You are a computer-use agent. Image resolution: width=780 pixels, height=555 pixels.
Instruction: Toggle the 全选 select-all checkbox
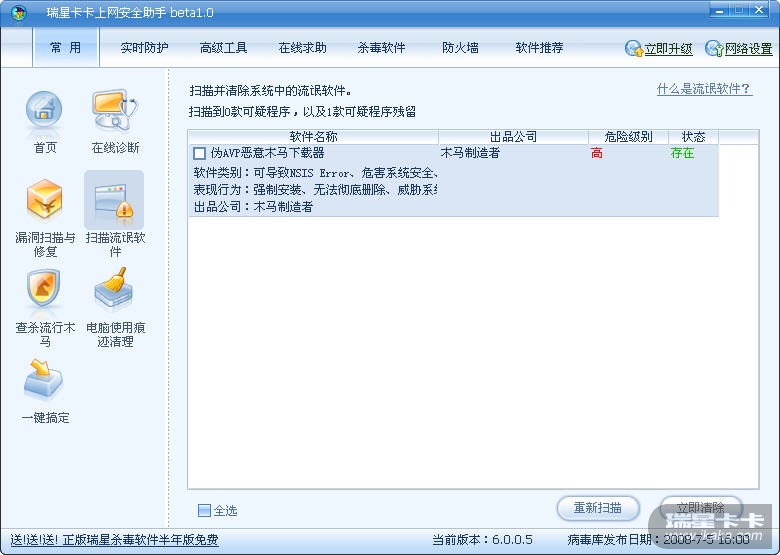pos(204,510)
